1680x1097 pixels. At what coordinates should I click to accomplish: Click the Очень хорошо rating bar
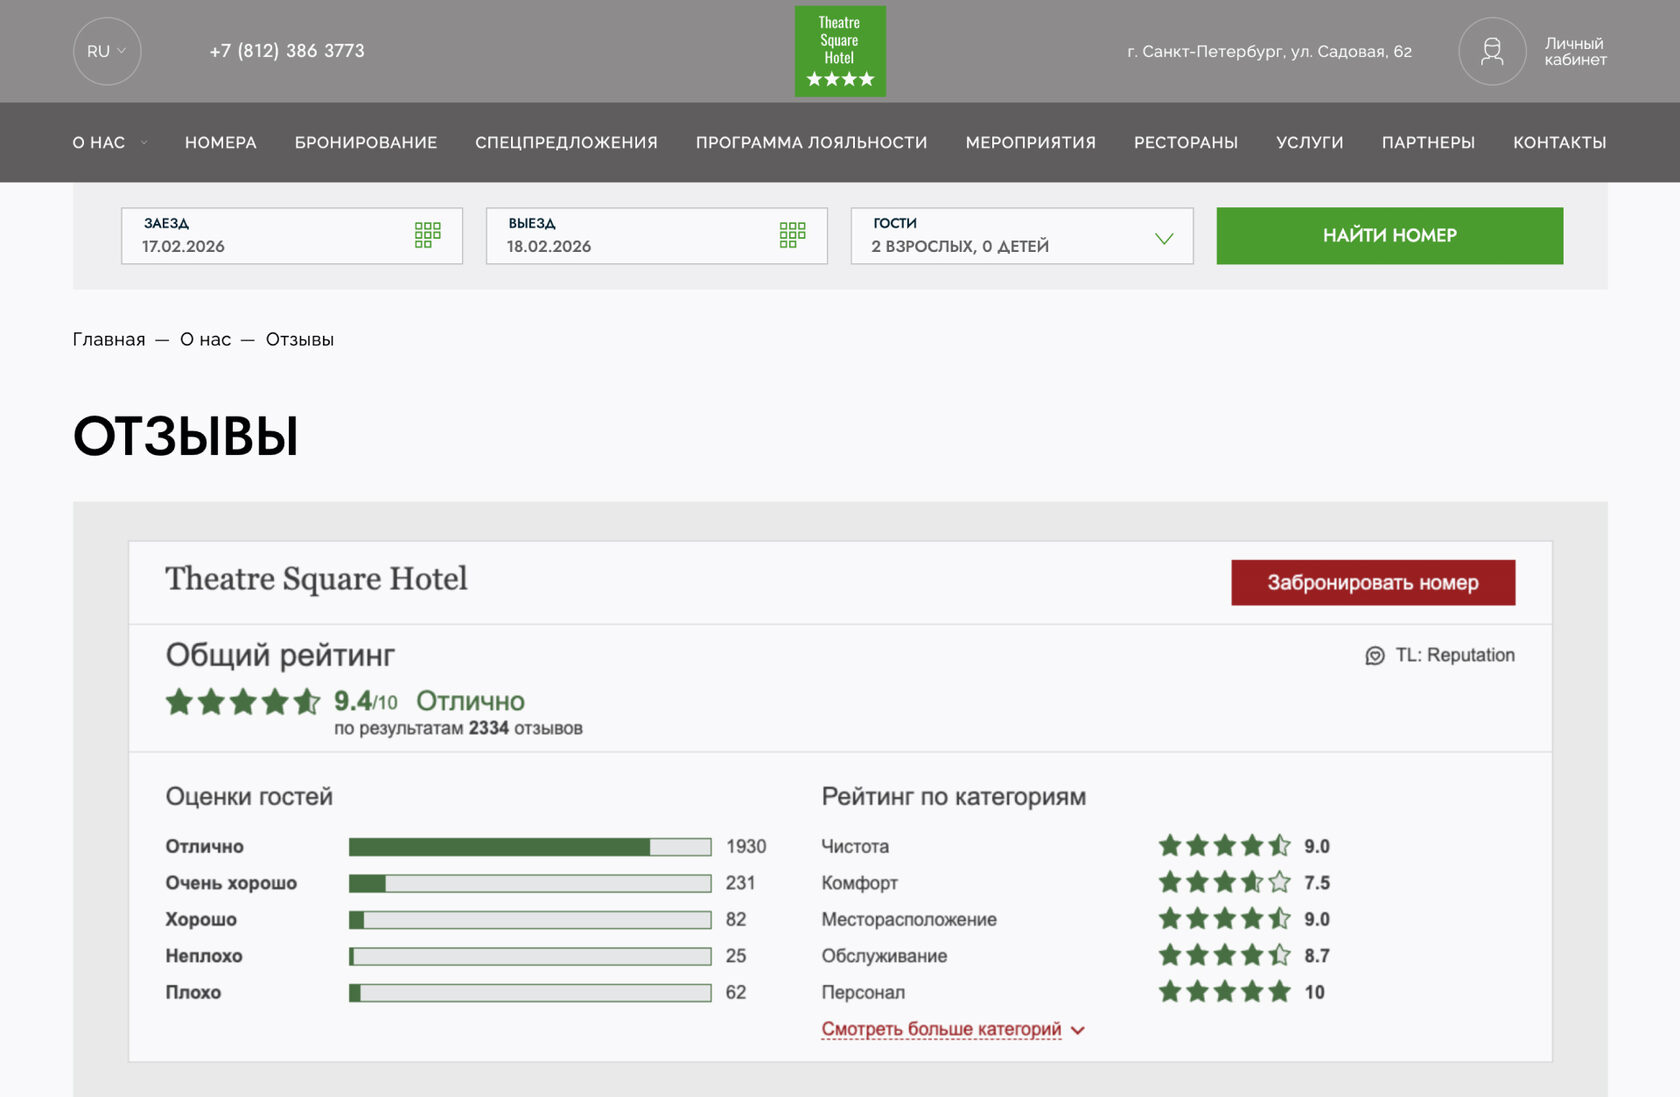530,883
